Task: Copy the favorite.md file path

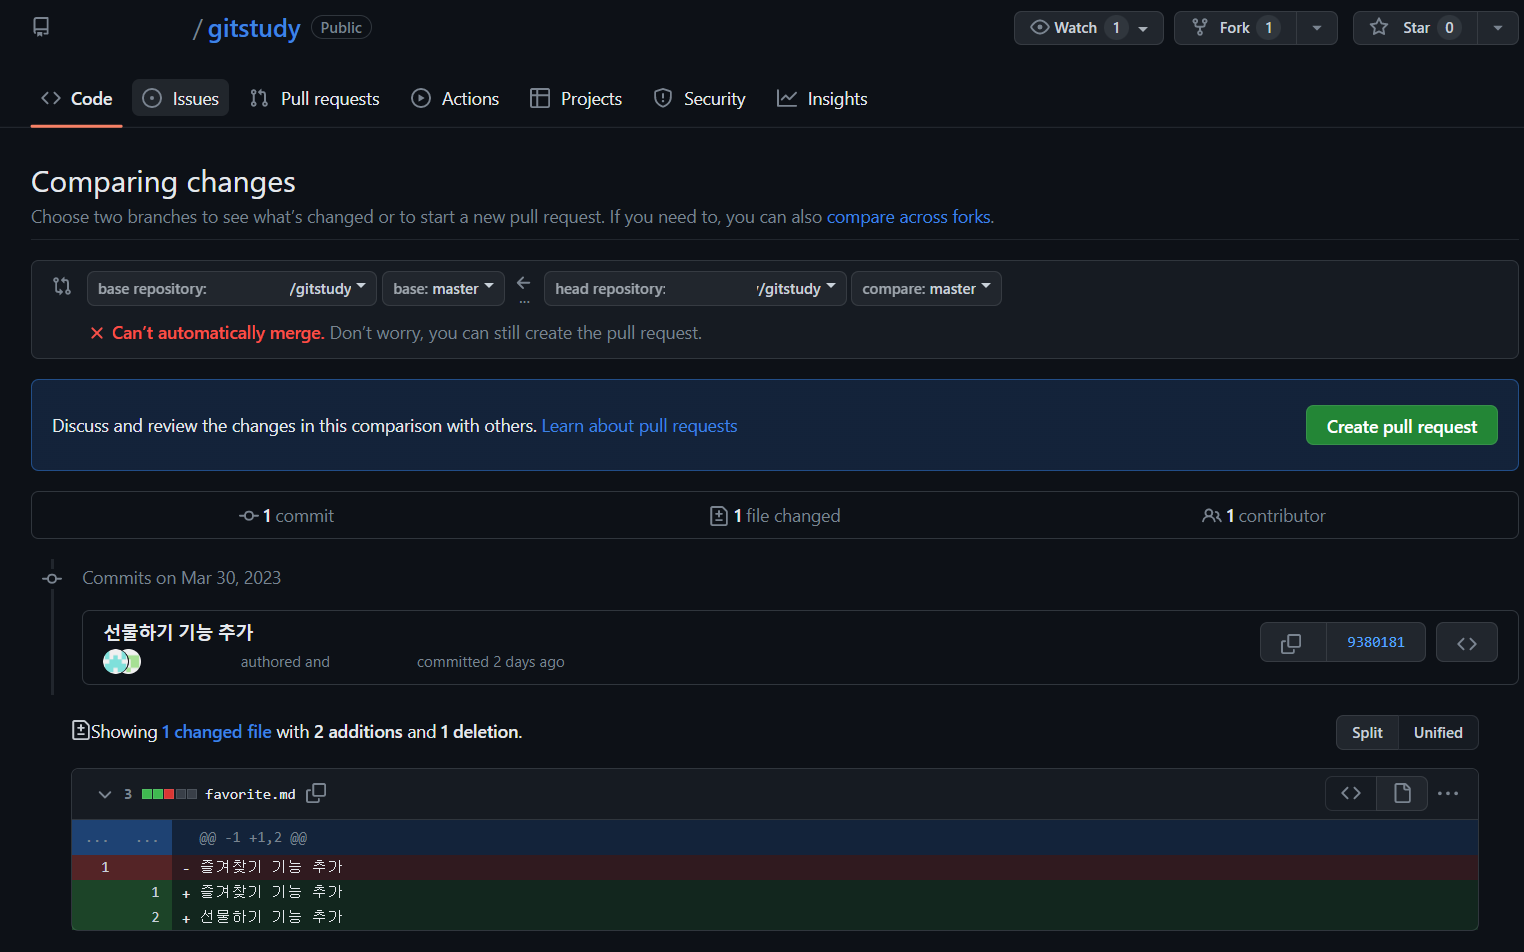Action: pyautogui.click(x=316, y=793)
